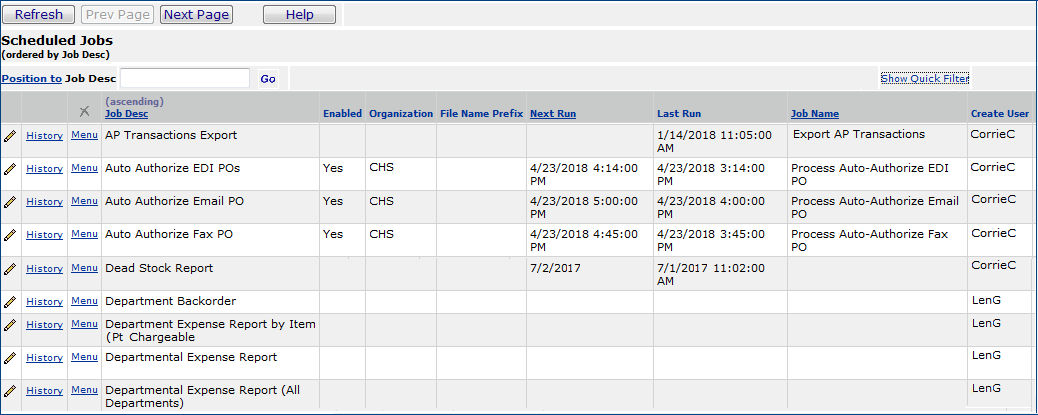The width and height of the screenshot is (1038, 415).
Task: Edit the Auto Authorize EDI POs job
Action: click(10, 168)
